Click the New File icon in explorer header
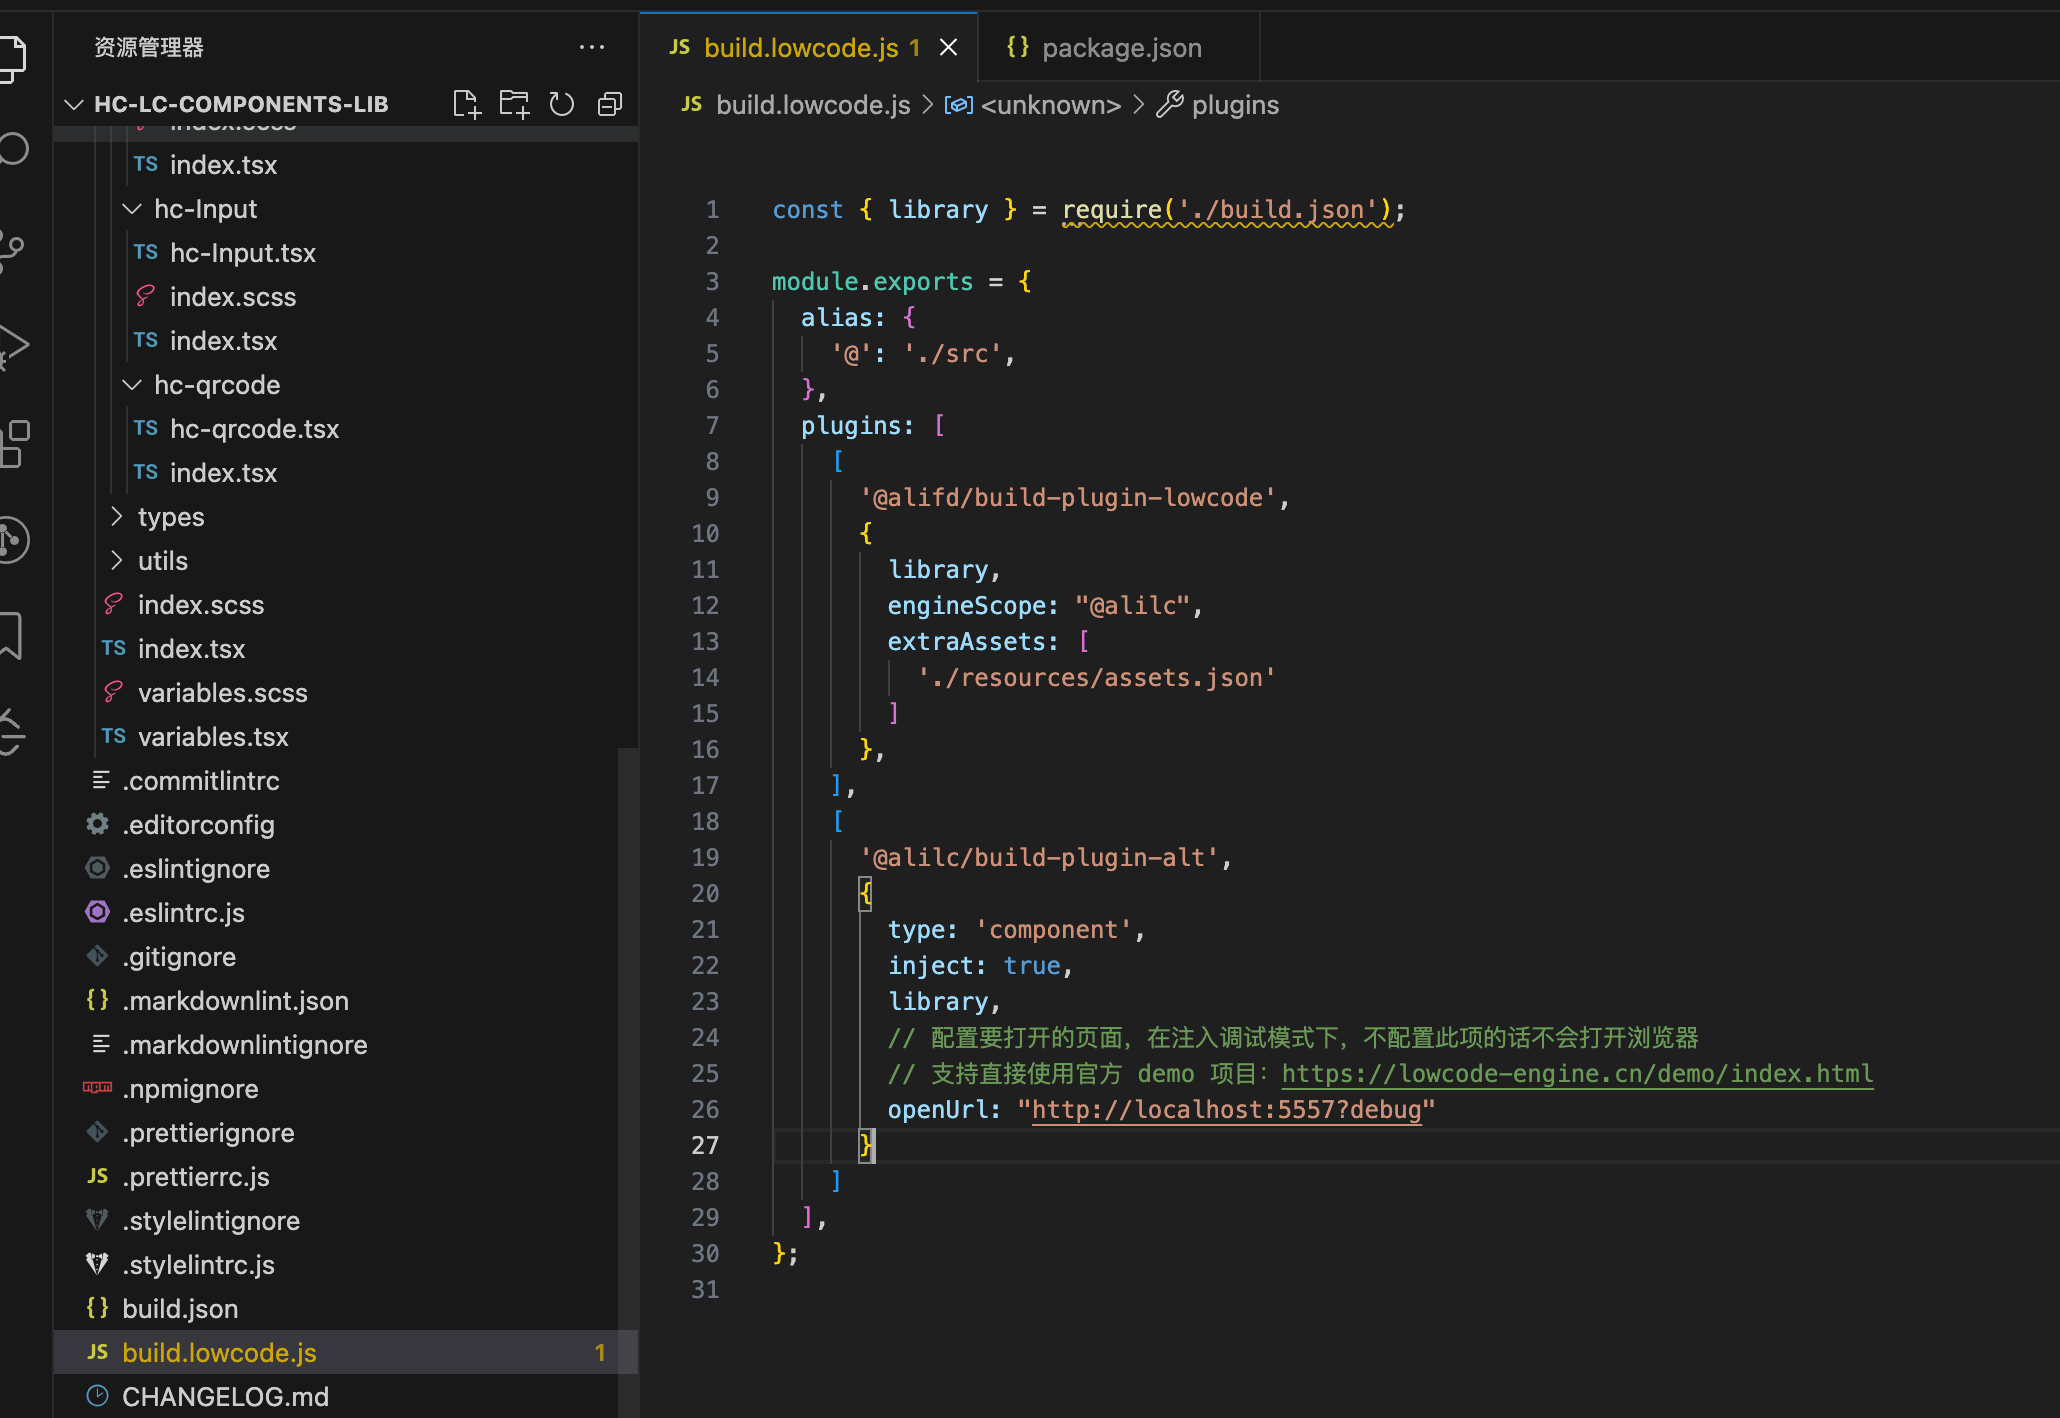Image resolution: width=2060 pixels, height=1418 pixels. [x=466, y=104]
